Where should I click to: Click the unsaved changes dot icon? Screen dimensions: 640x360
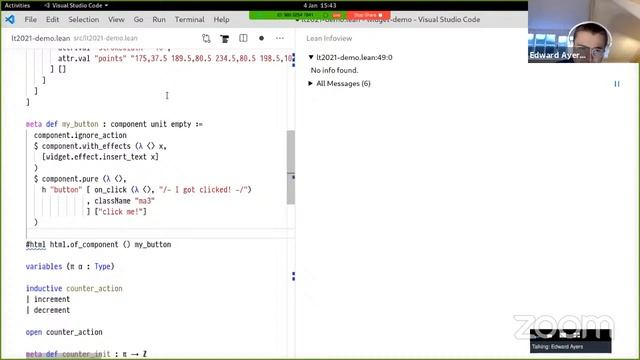point(261,38)
